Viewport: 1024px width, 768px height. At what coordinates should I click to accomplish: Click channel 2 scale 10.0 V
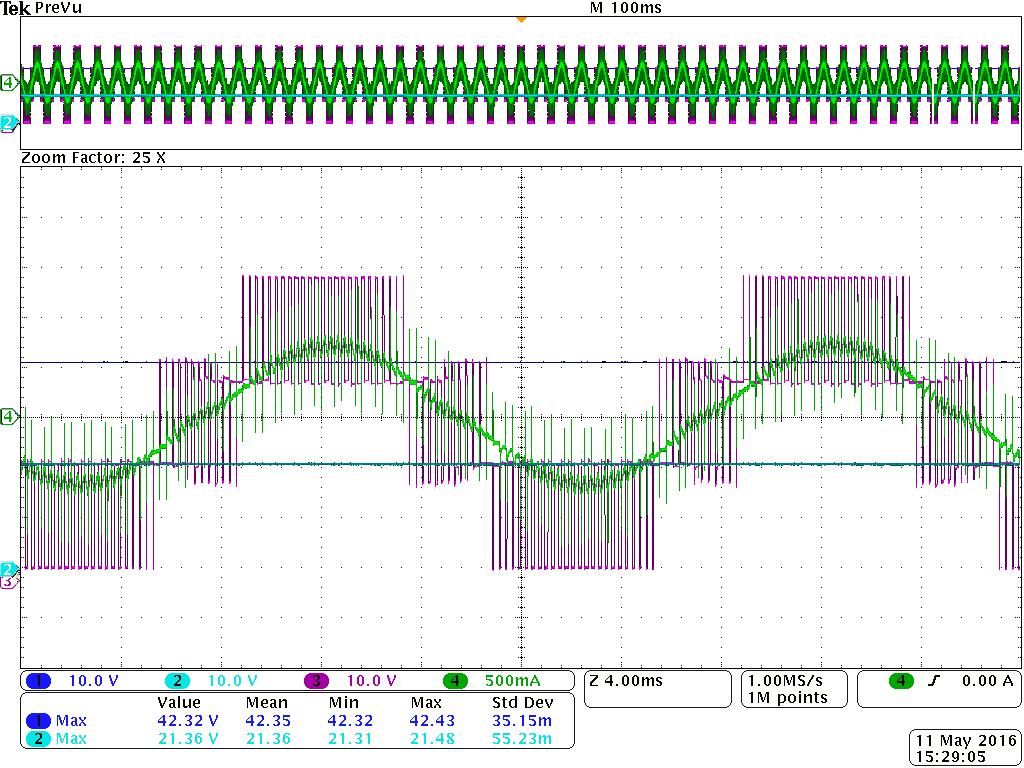(x=232, y=681)
